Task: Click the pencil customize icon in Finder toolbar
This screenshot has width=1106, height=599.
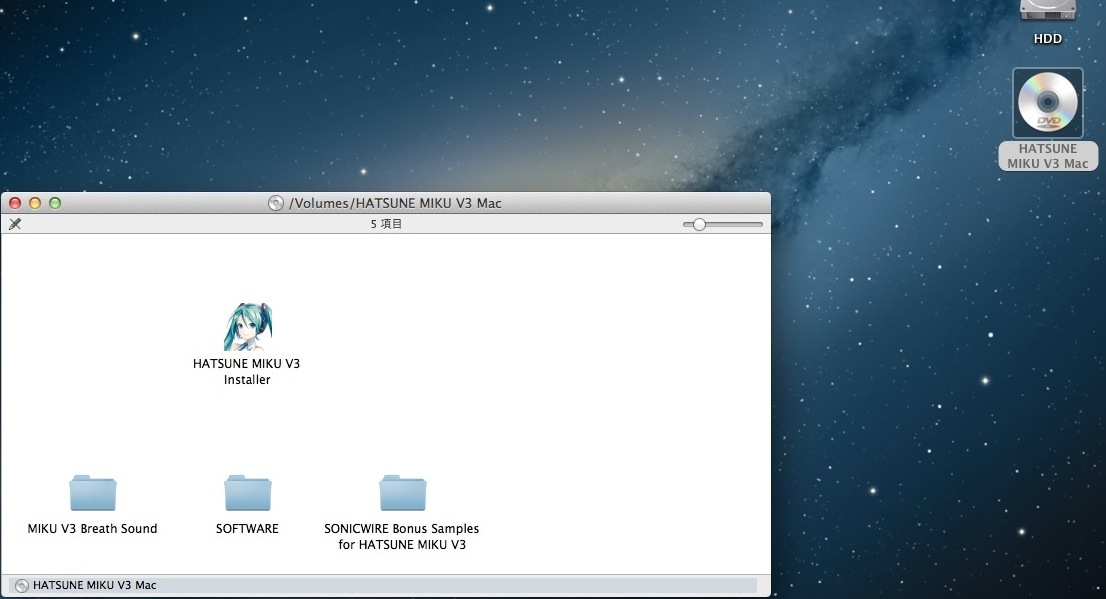Action: pos(15,224)
